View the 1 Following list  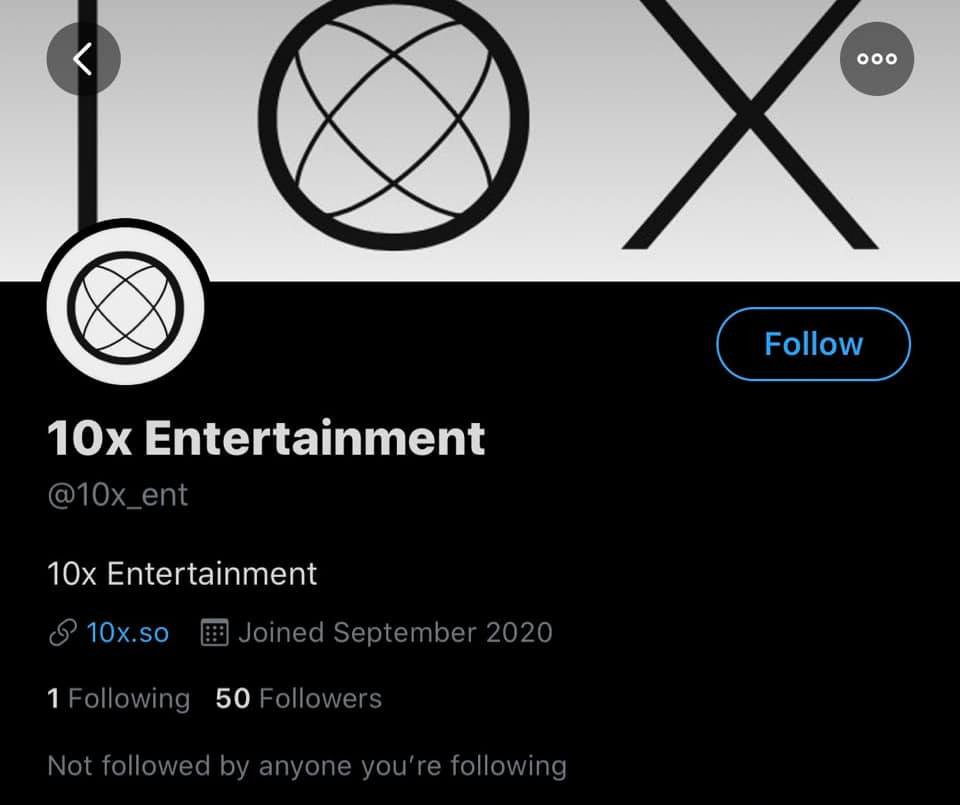pos(118,698)
